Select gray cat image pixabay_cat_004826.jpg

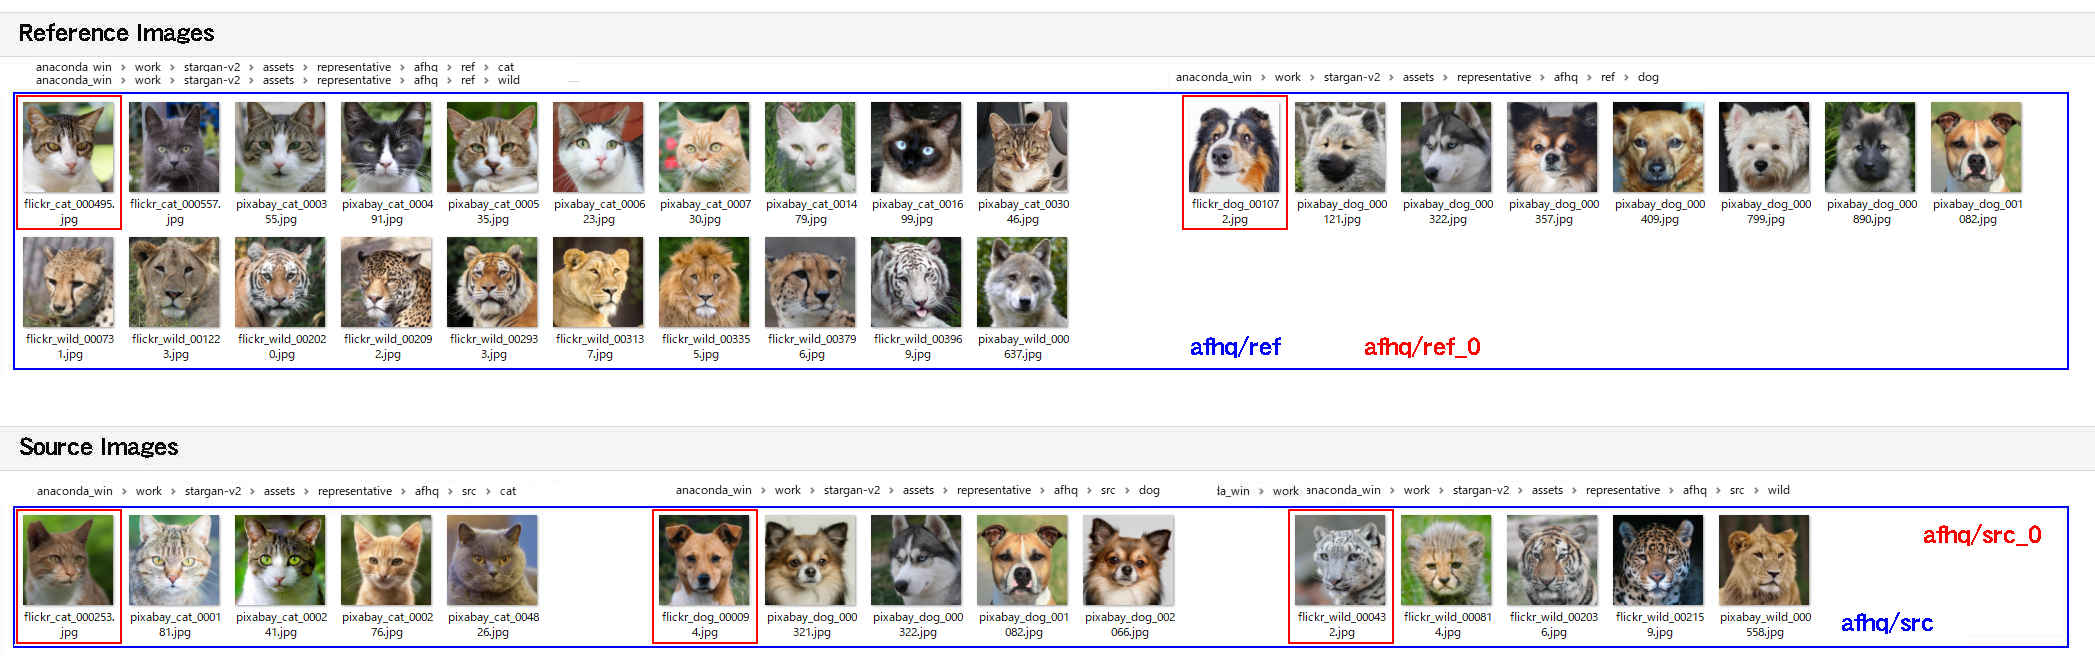coord(492,561)
